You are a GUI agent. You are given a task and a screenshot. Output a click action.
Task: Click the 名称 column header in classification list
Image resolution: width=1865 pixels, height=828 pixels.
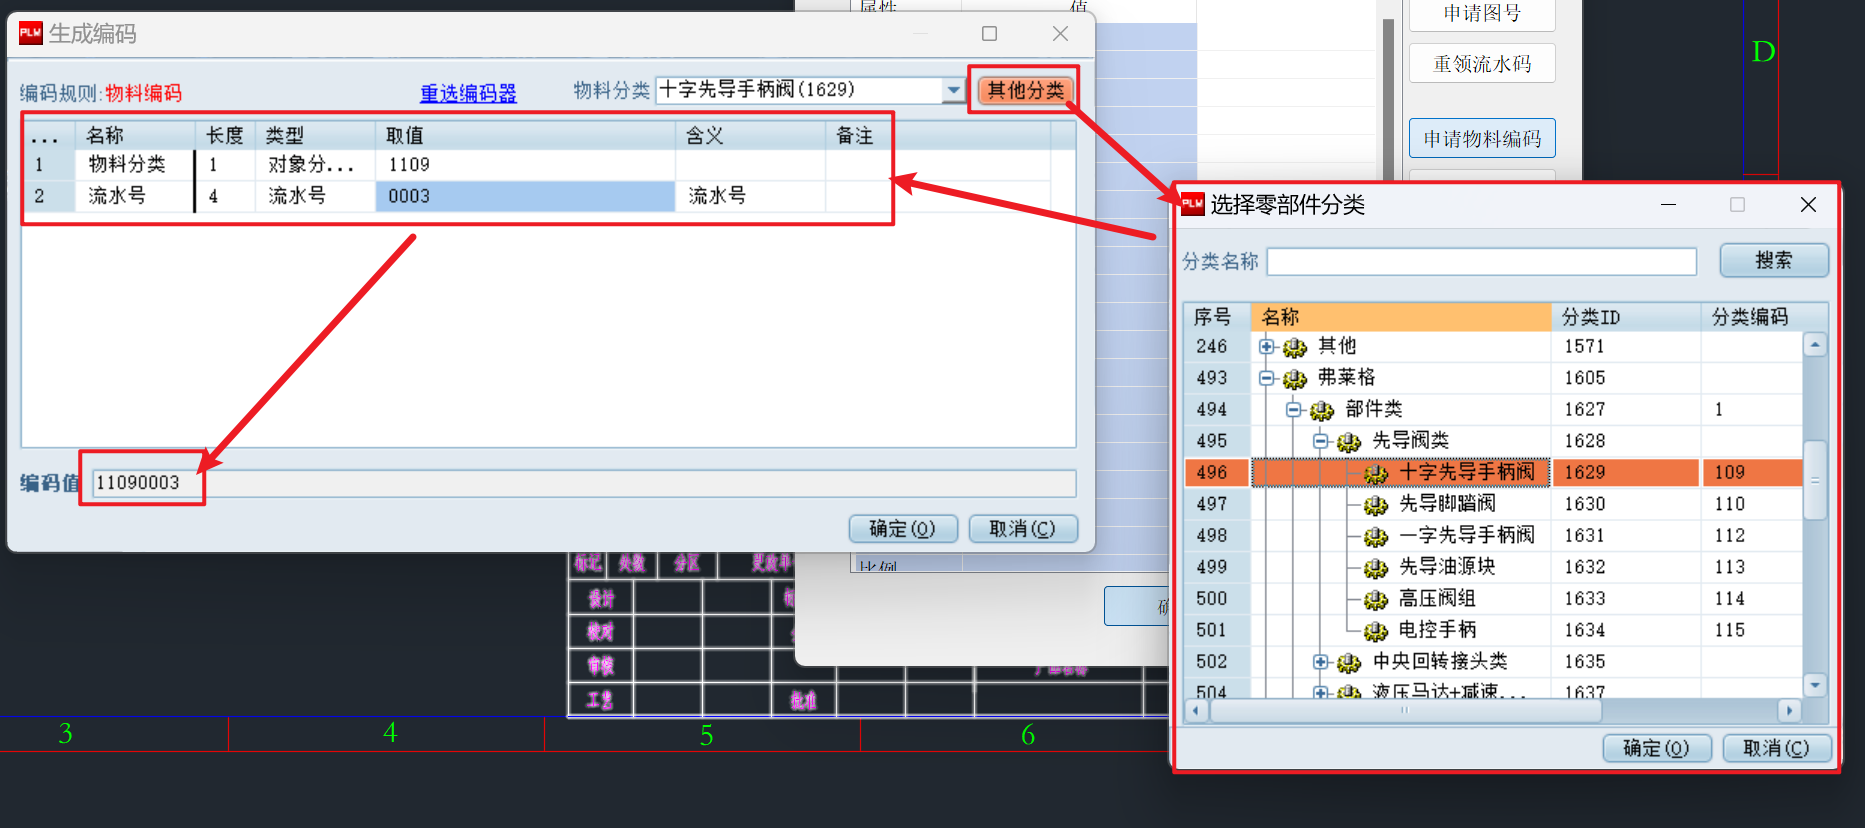coord(1401,317)
